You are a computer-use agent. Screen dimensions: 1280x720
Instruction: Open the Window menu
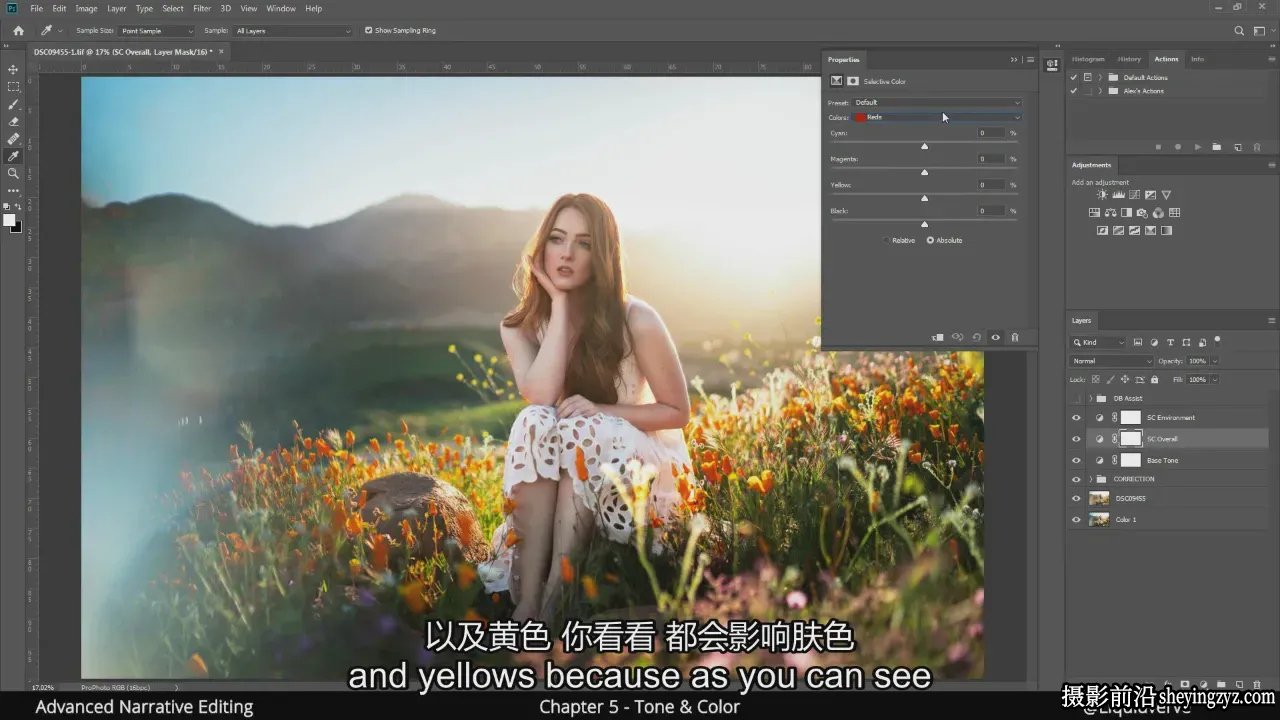point(281,8)
